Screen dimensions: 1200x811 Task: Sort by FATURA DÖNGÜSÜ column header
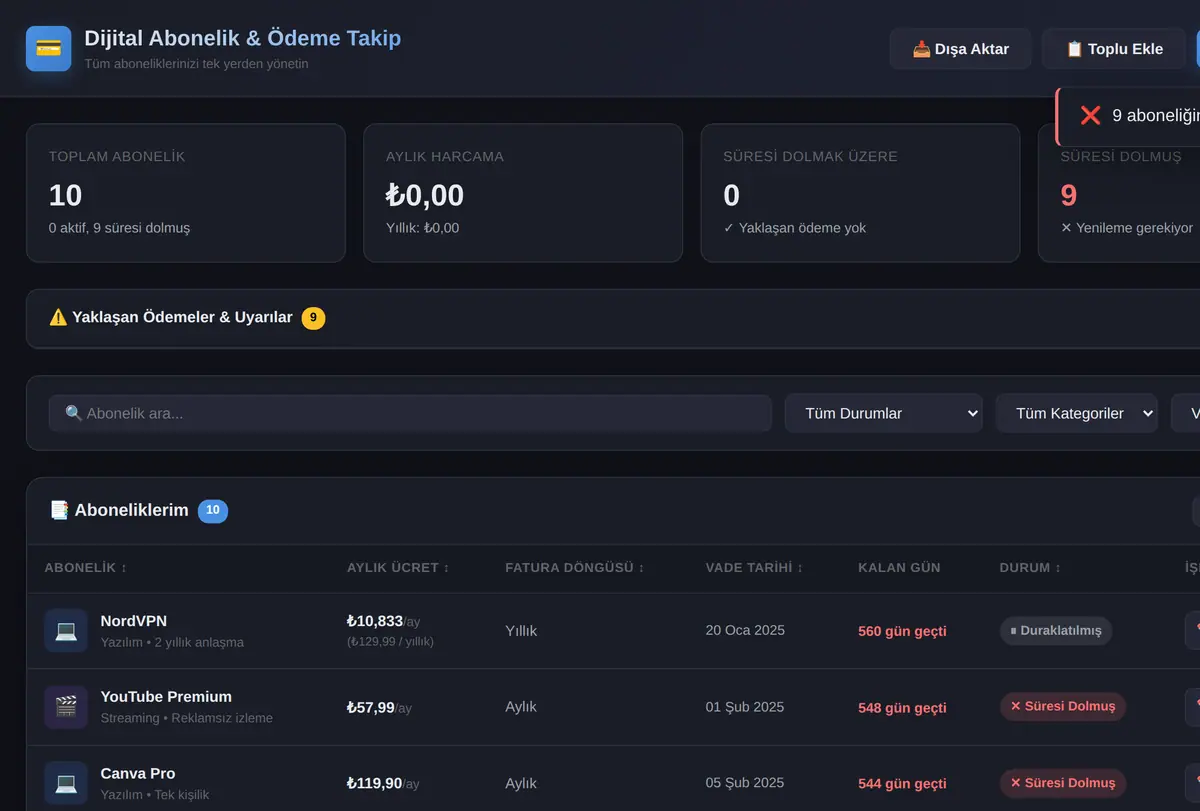(x=575, y=568)
